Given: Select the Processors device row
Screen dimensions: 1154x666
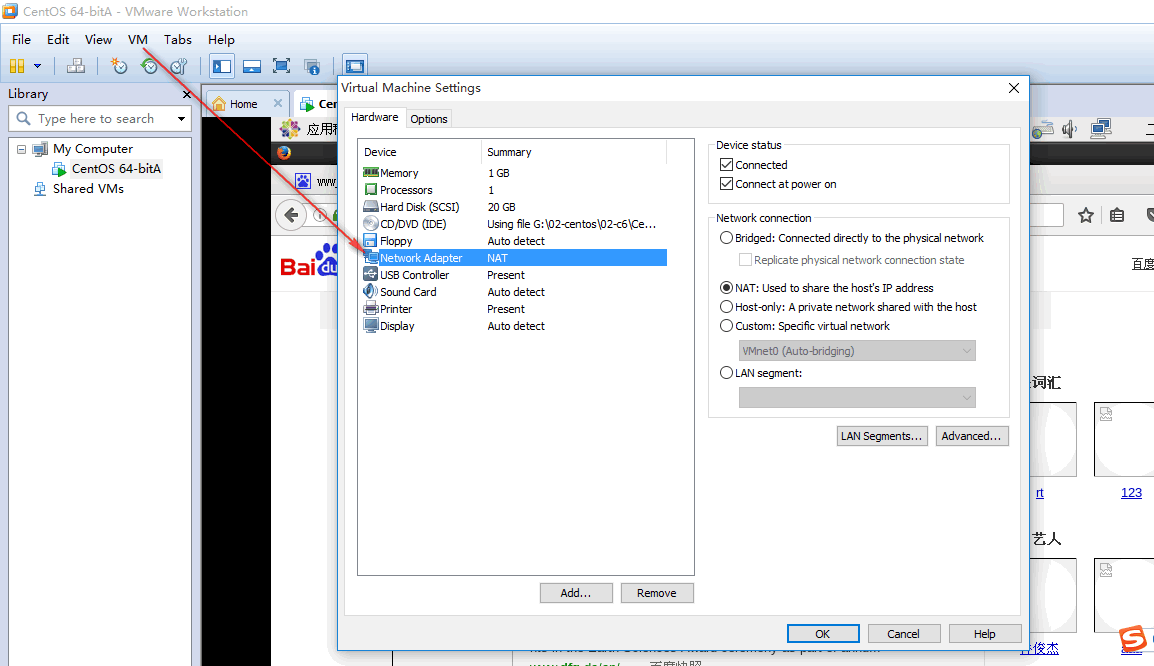Looking at the screenshot, I should (x=514, y=190).
